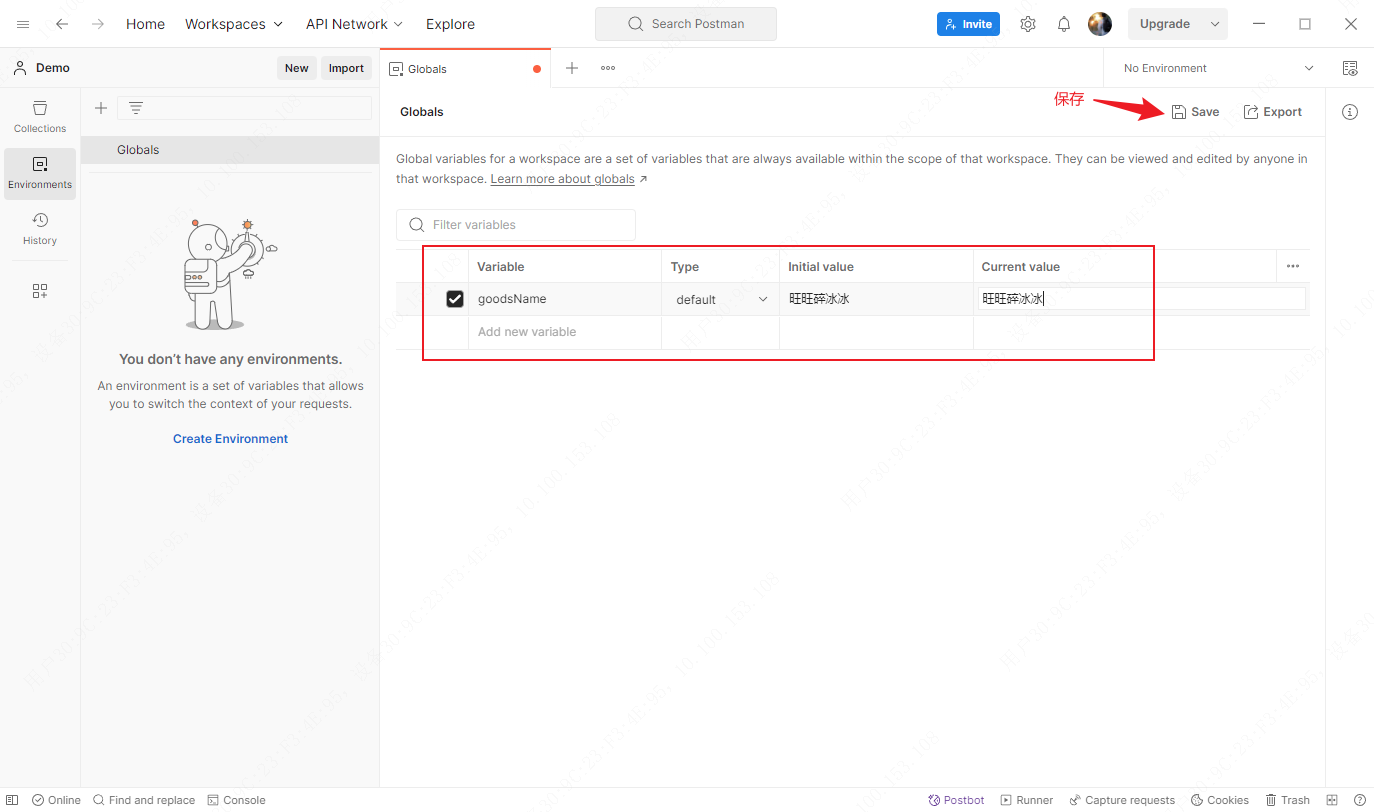Viewport: 1374px width, 812px height.
Task: Open the No Environment selector
Action: click(x=1219, y=68)
